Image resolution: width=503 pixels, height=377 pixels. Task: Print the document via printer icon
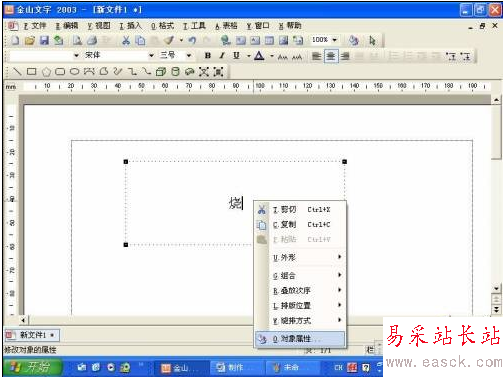(92, 40)
